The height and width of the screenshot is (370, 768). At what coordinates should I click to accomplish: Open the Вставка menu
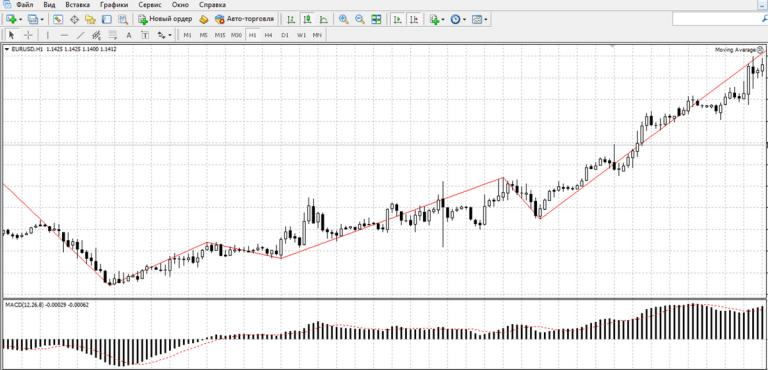coord(77,5)
